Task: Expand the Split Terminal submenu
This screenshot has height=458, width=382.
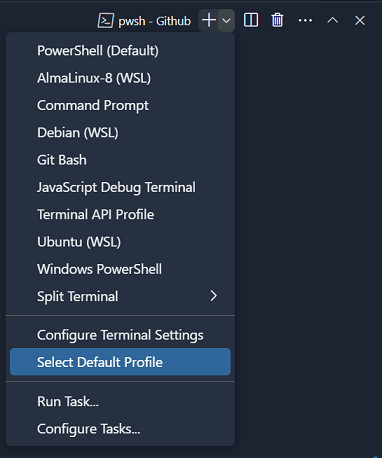Action: coord(120,296)
